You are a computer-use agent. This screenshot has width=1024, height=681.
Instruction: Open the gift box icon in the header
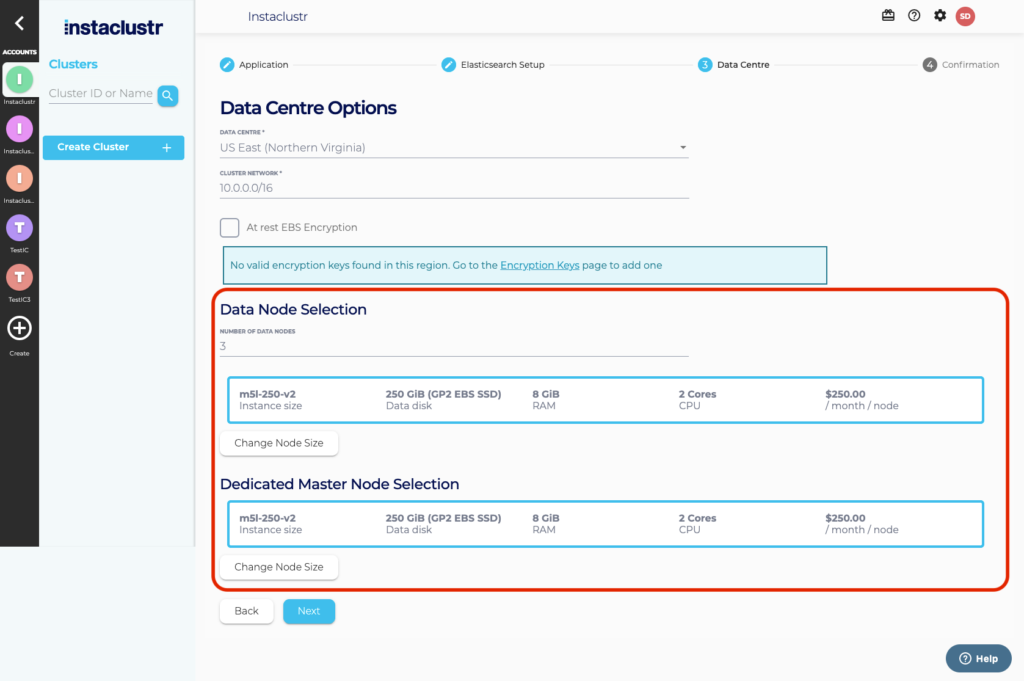[888, 16]
